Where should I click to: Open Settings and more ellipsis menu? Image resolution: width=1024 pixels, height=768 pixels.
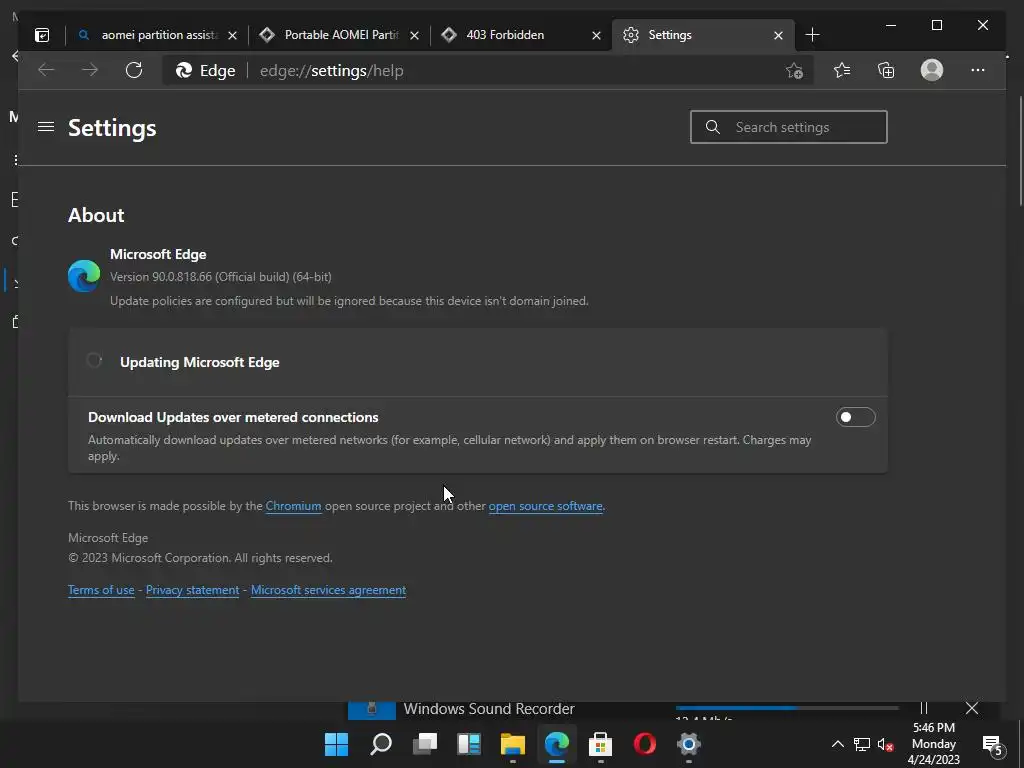978,70
